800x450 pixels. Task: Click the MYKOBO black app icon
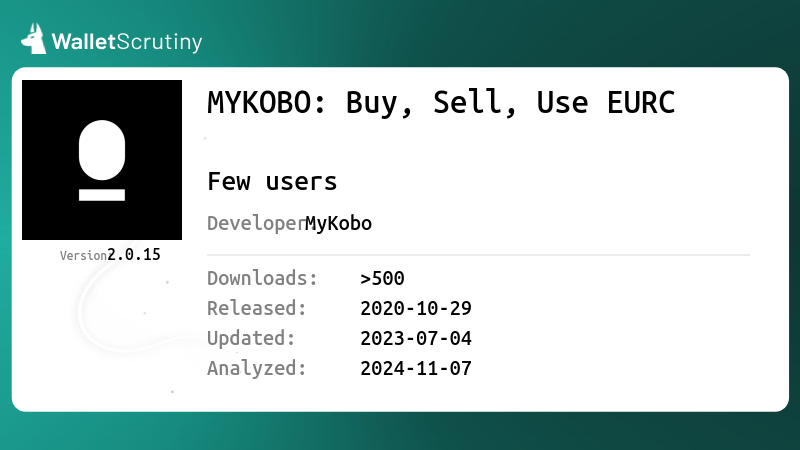point(102,160)
